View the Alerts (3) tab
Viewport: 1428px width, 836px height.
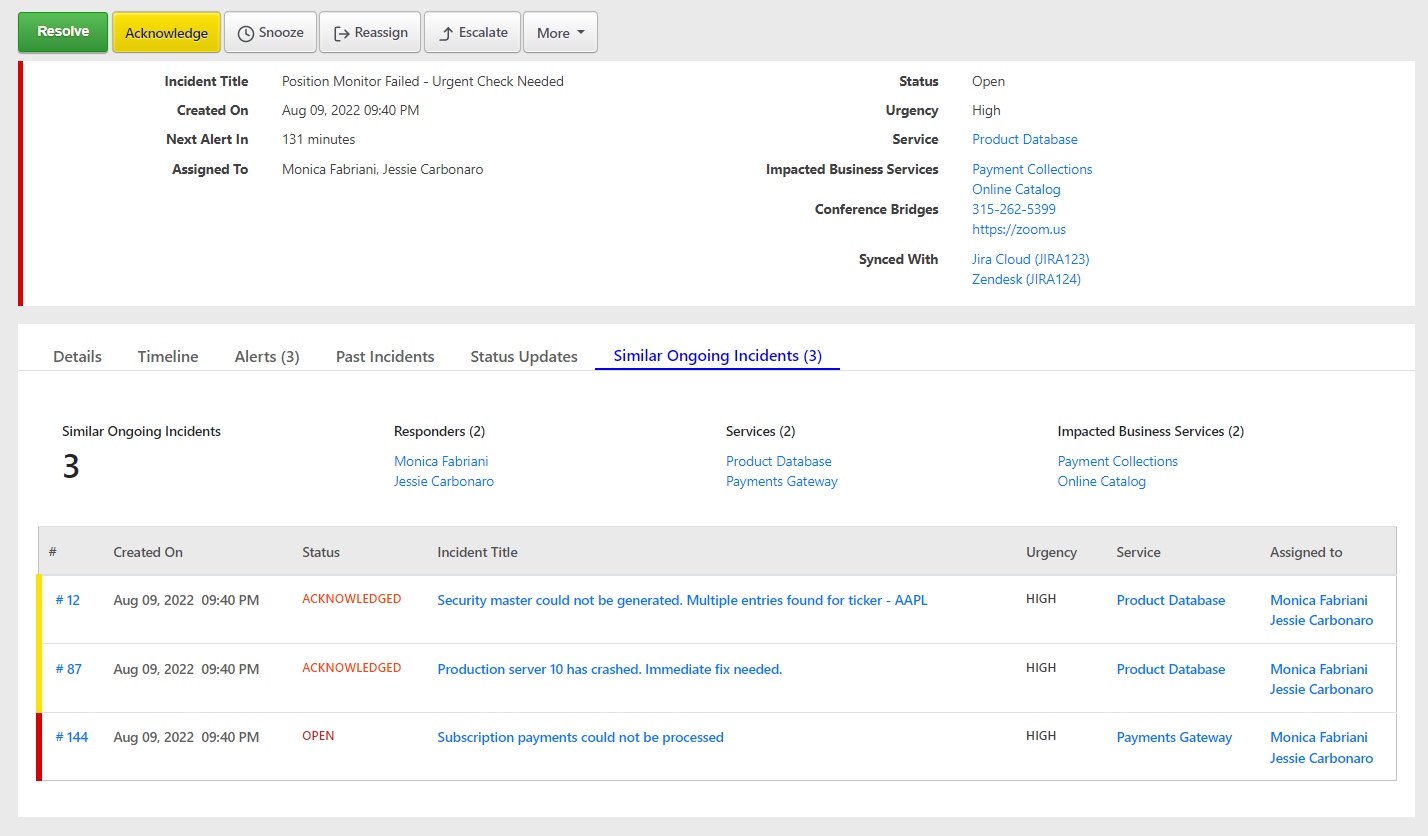pyautogui.click(x=267, y=356)
